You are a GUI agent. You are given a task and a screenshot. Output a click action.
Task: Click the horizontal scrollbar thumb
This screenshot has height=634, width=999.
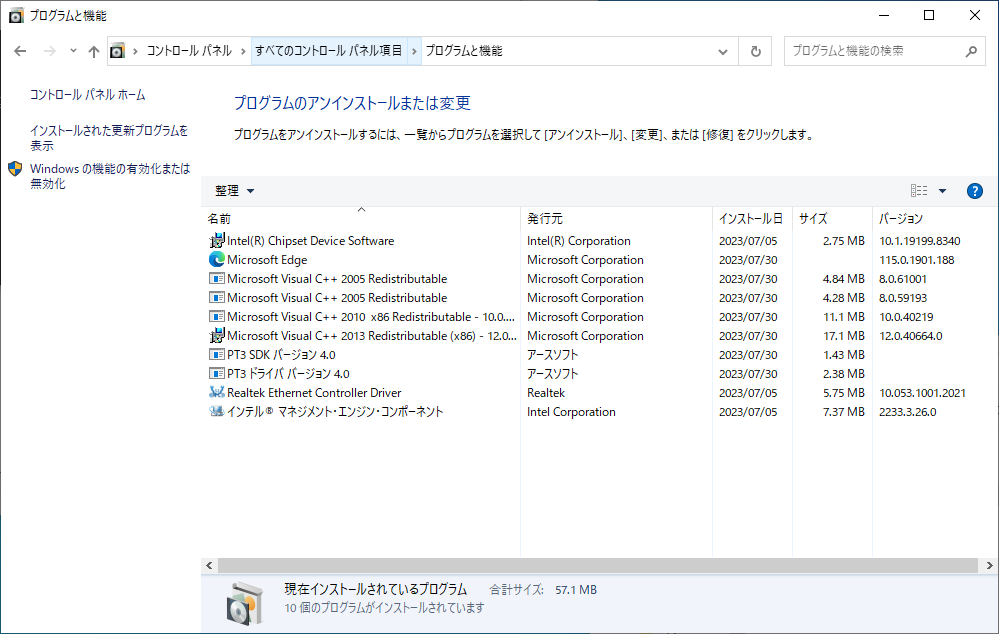598,565
